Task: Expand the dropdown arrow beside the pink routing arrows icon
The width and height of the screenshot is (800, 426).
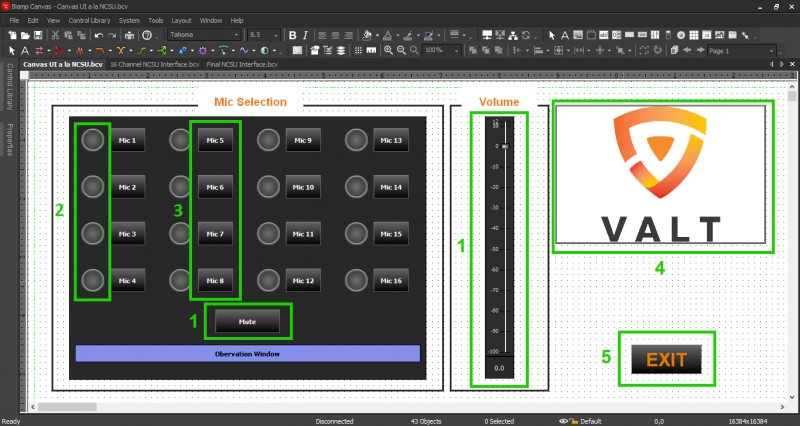Action: 49,51
